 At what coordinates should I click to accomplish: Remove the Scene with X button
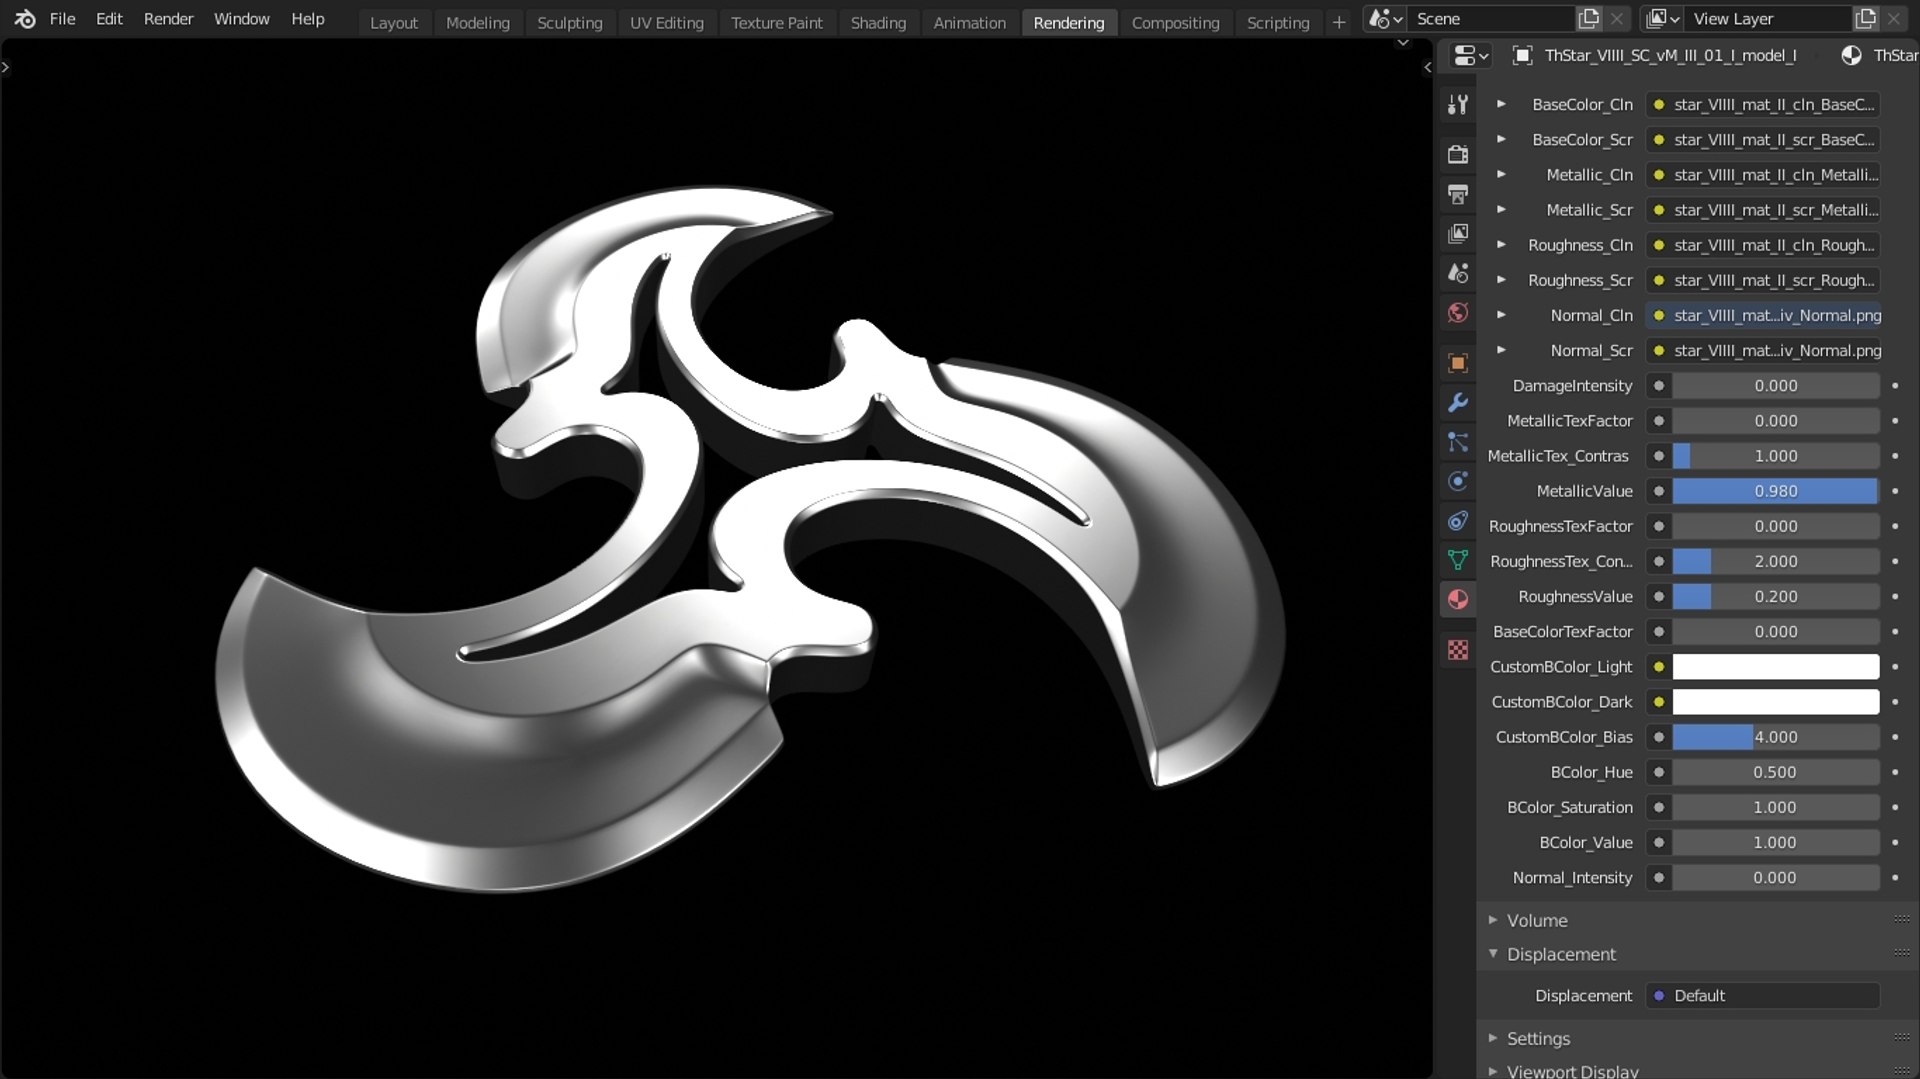point(1617,19)
